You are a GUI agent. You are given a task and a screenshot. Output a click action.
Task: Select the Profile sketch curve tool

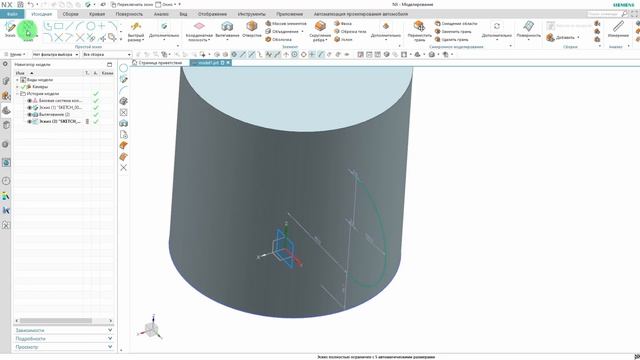pos(48,26)
